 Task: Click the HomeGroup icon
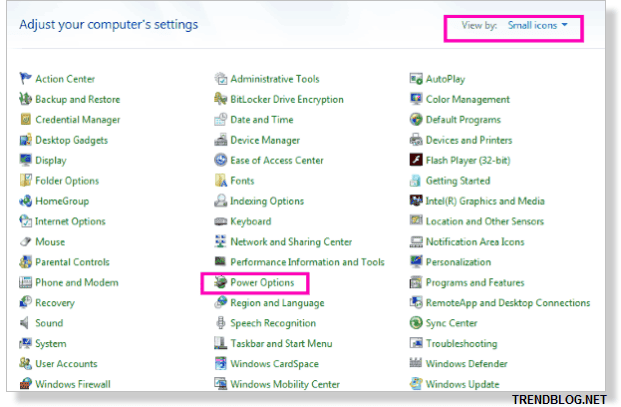[25, 201]
